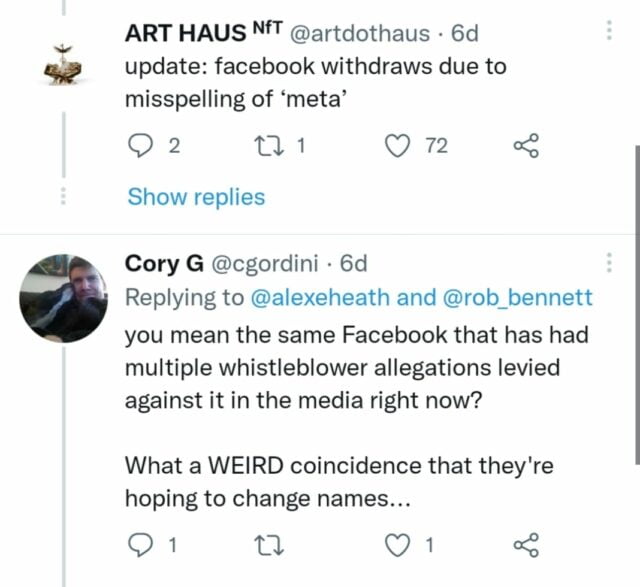Open more options for Cory G's tweet
Screen dimensions: 640x587
610,264
